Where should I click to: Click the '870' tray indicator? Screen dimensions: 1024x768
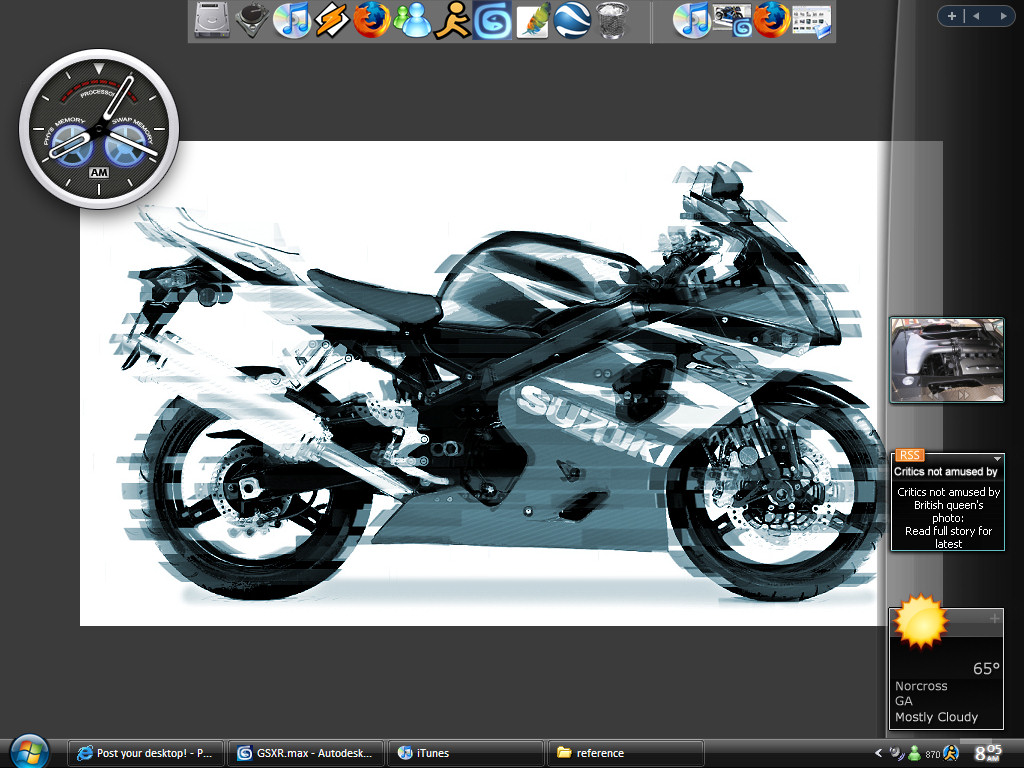pyautogui.click(x=933, y=755)
